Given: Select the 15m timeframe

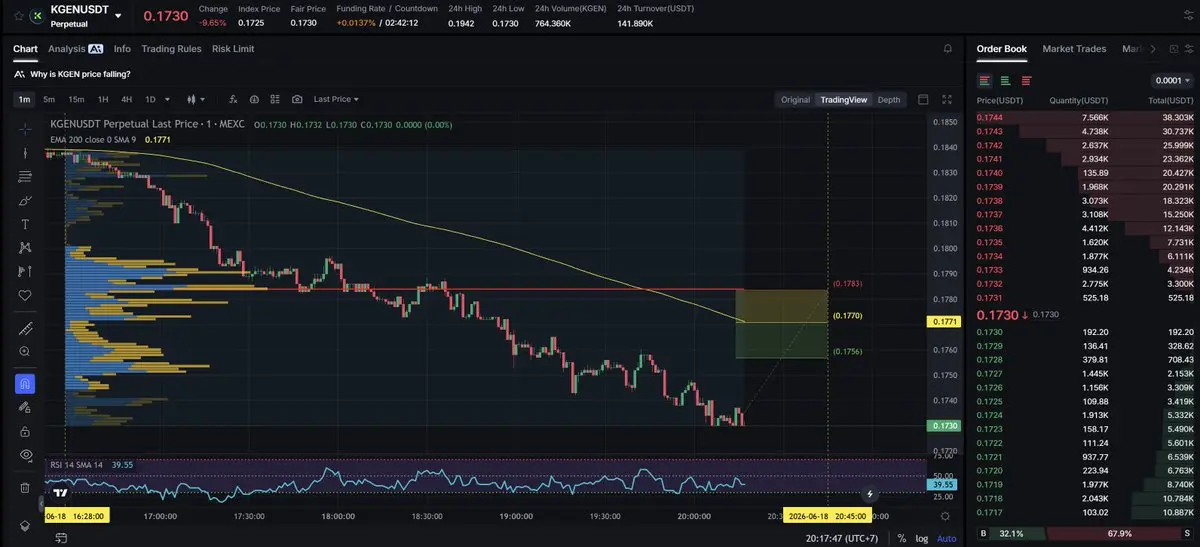Looking at the screenshot, I should pyautogui.click(x=76, y=99).
